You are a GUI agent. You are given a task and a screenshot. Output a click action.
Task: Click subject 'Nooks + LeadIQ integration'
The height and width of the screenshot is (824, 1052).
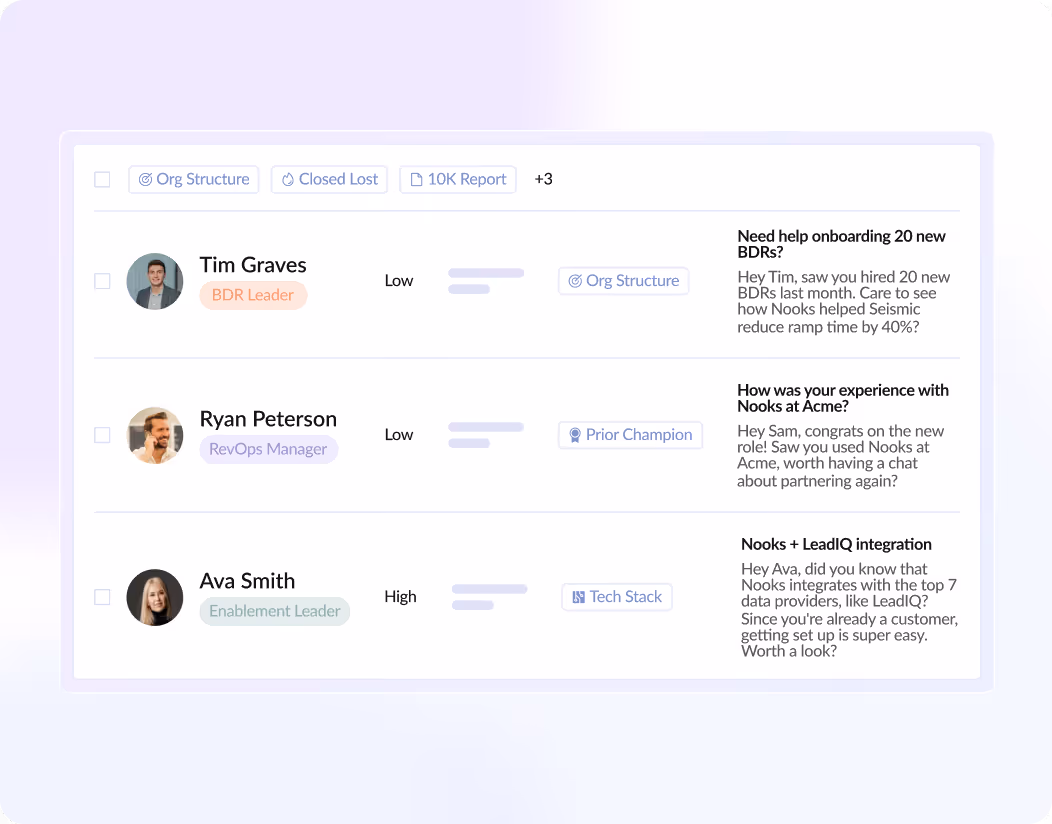(x=836, y=544)
